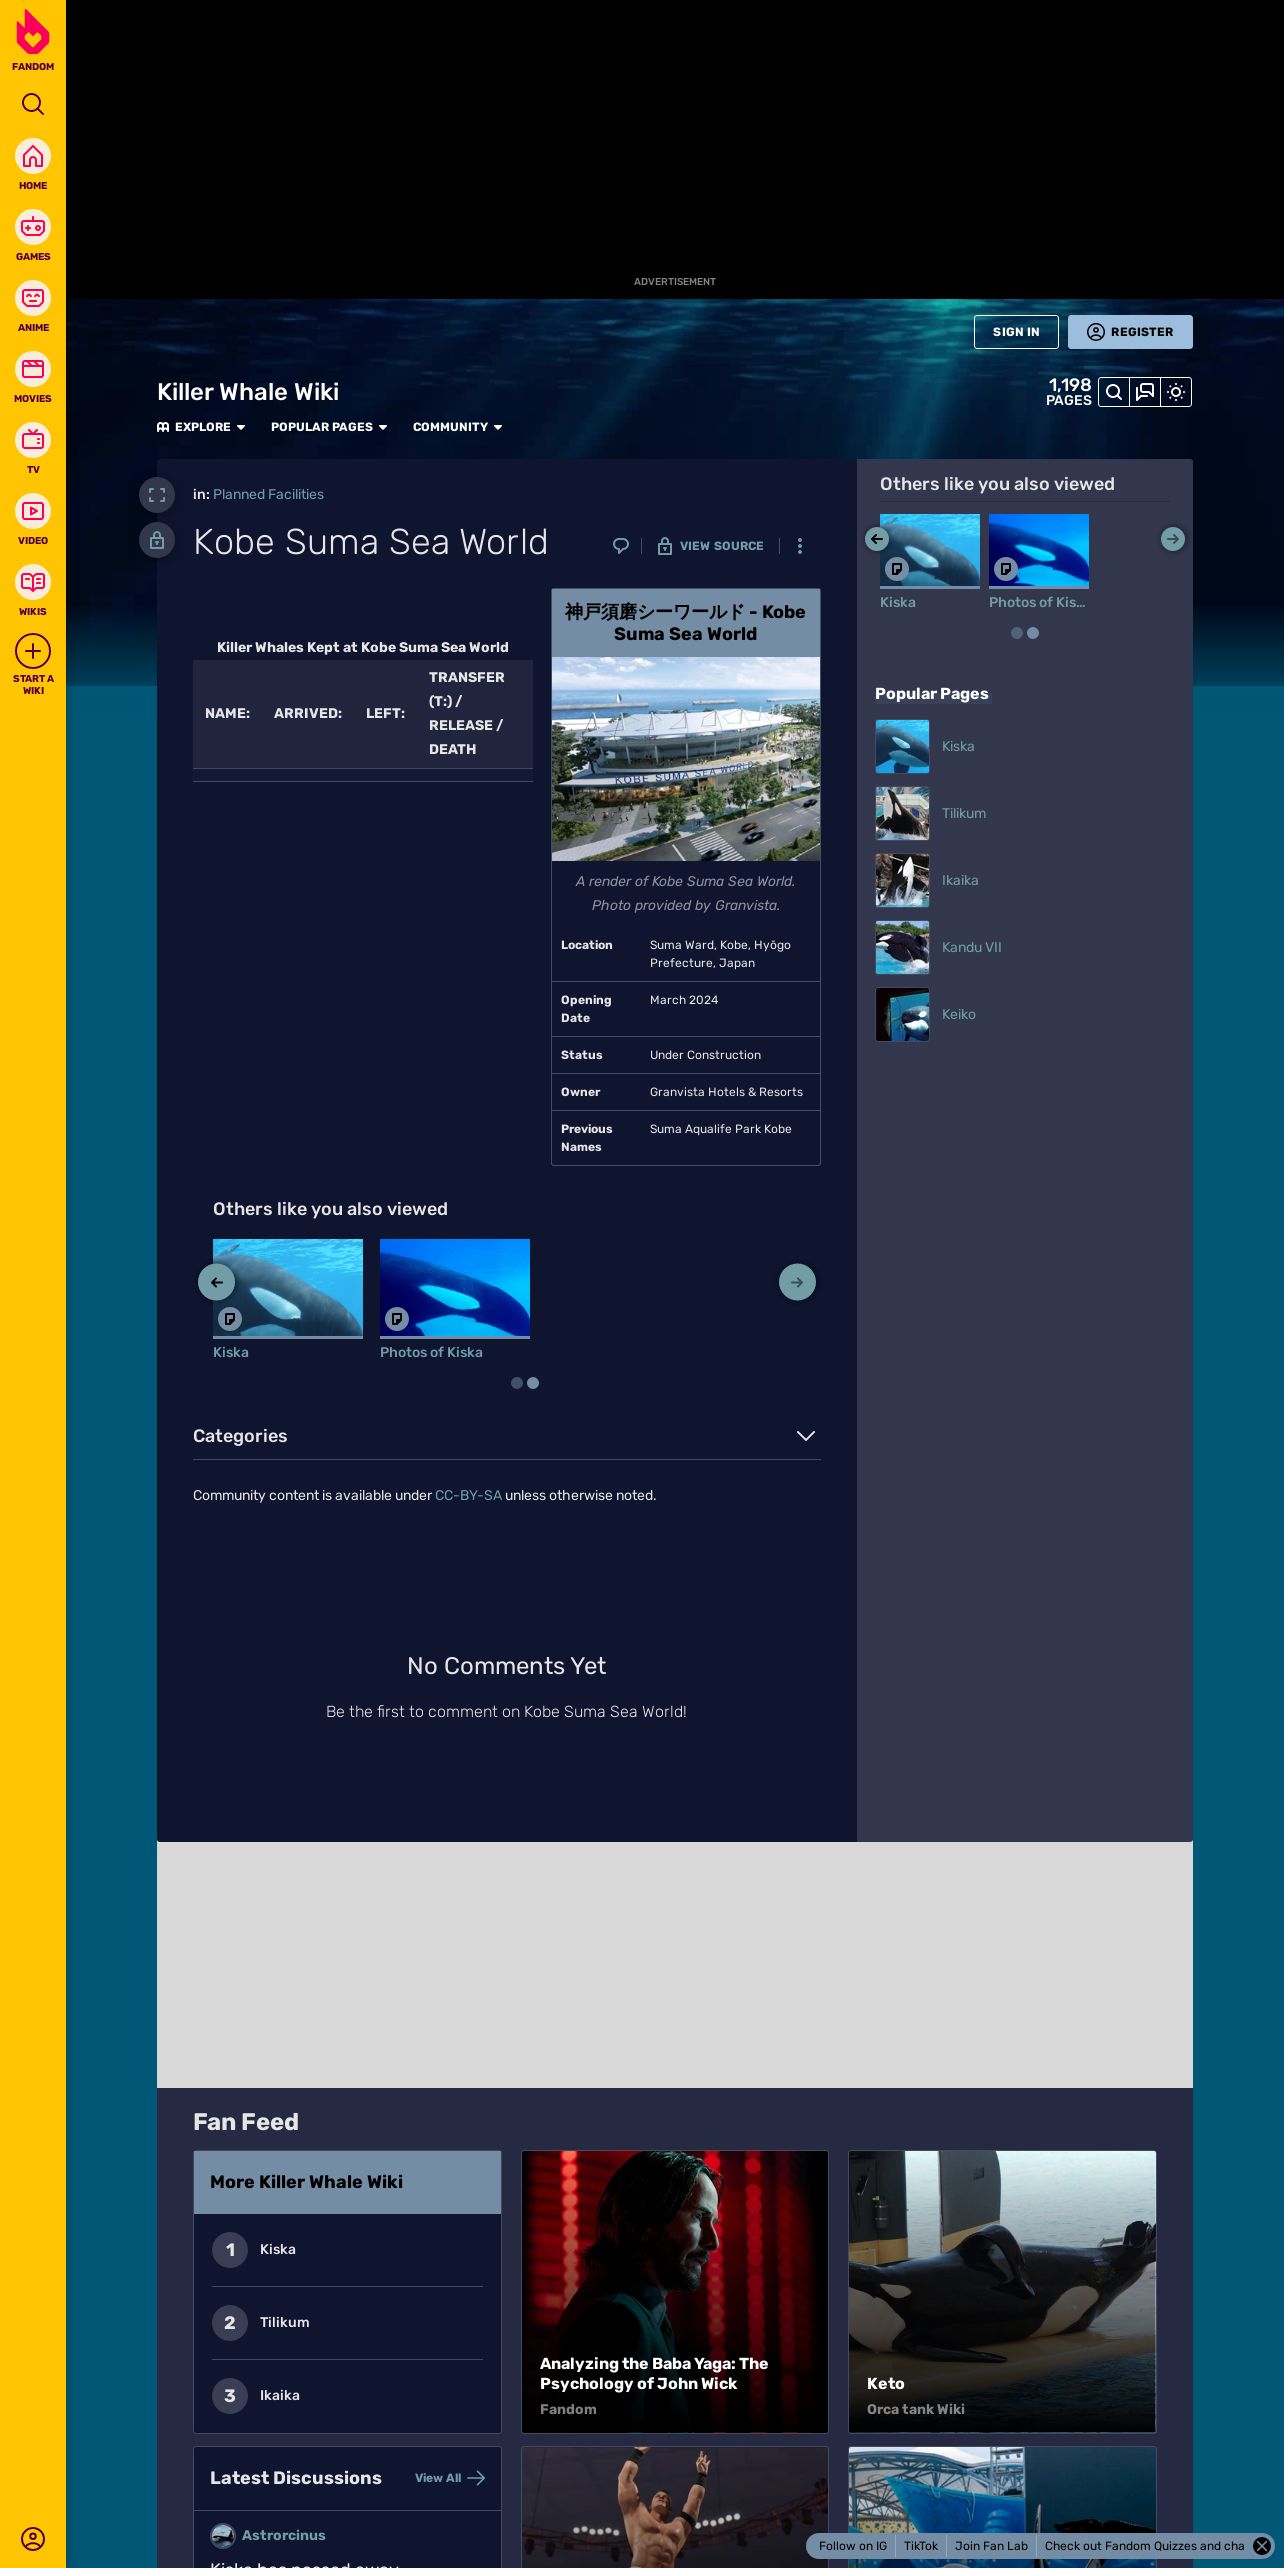Open the sidebar search icon
The image size is (1284, 2568).
point(33,104)
